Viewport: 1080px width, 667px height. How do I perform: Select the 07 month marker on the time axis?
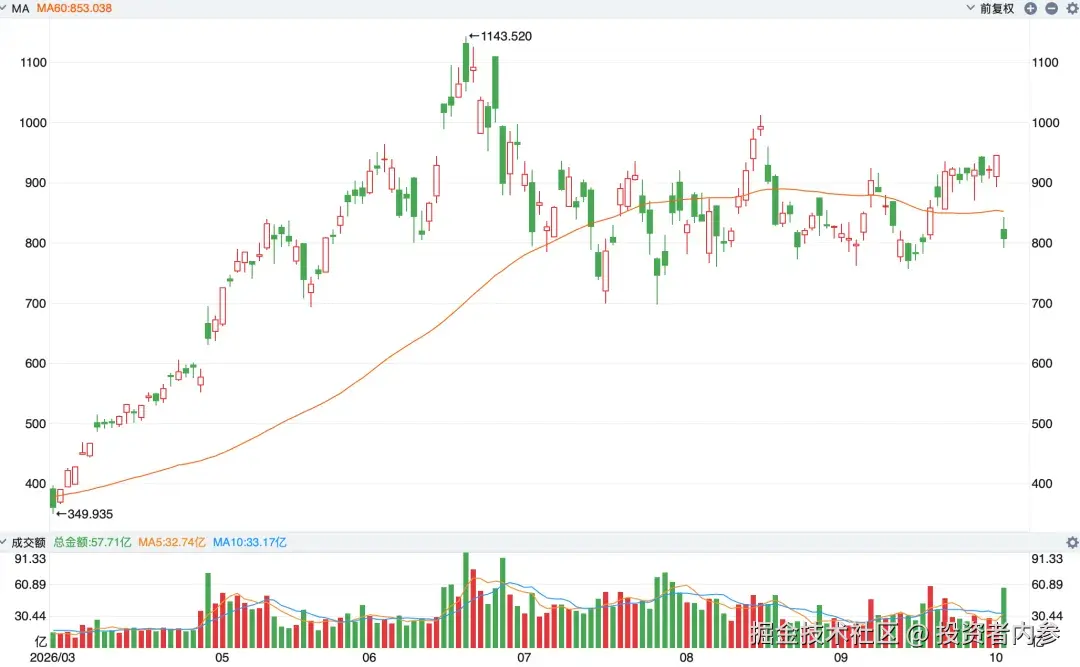pos(524,657)
